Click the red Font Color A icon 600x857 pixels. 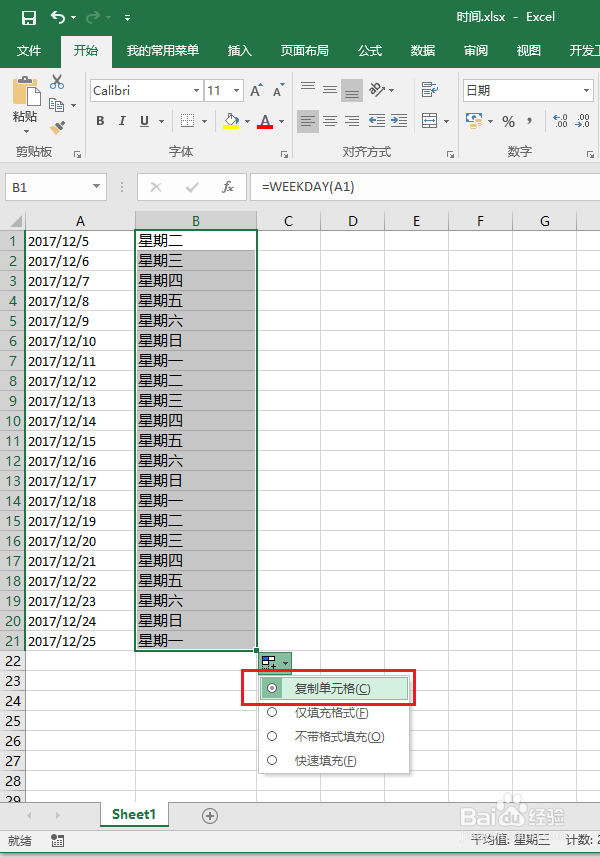point(265,121)
